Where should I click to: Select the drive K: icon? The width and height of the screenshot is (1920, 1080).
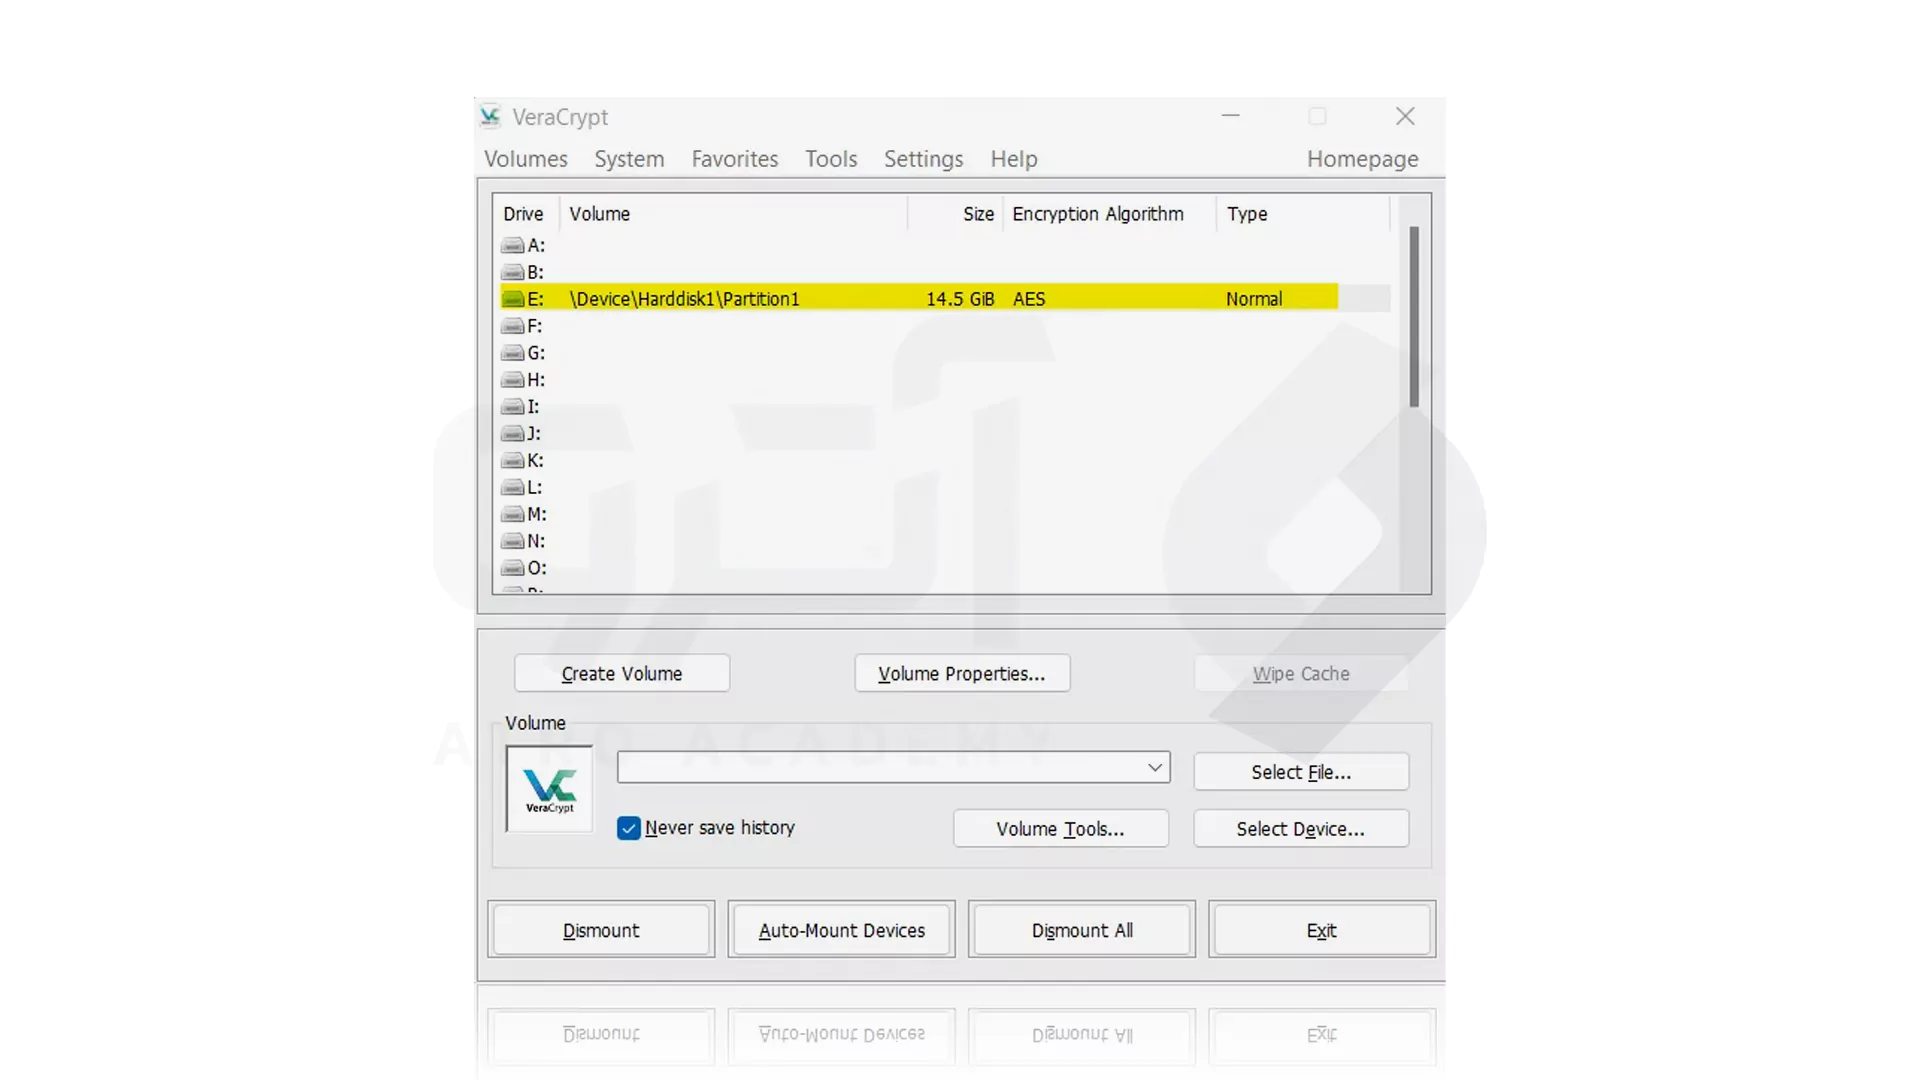(512, 461)
